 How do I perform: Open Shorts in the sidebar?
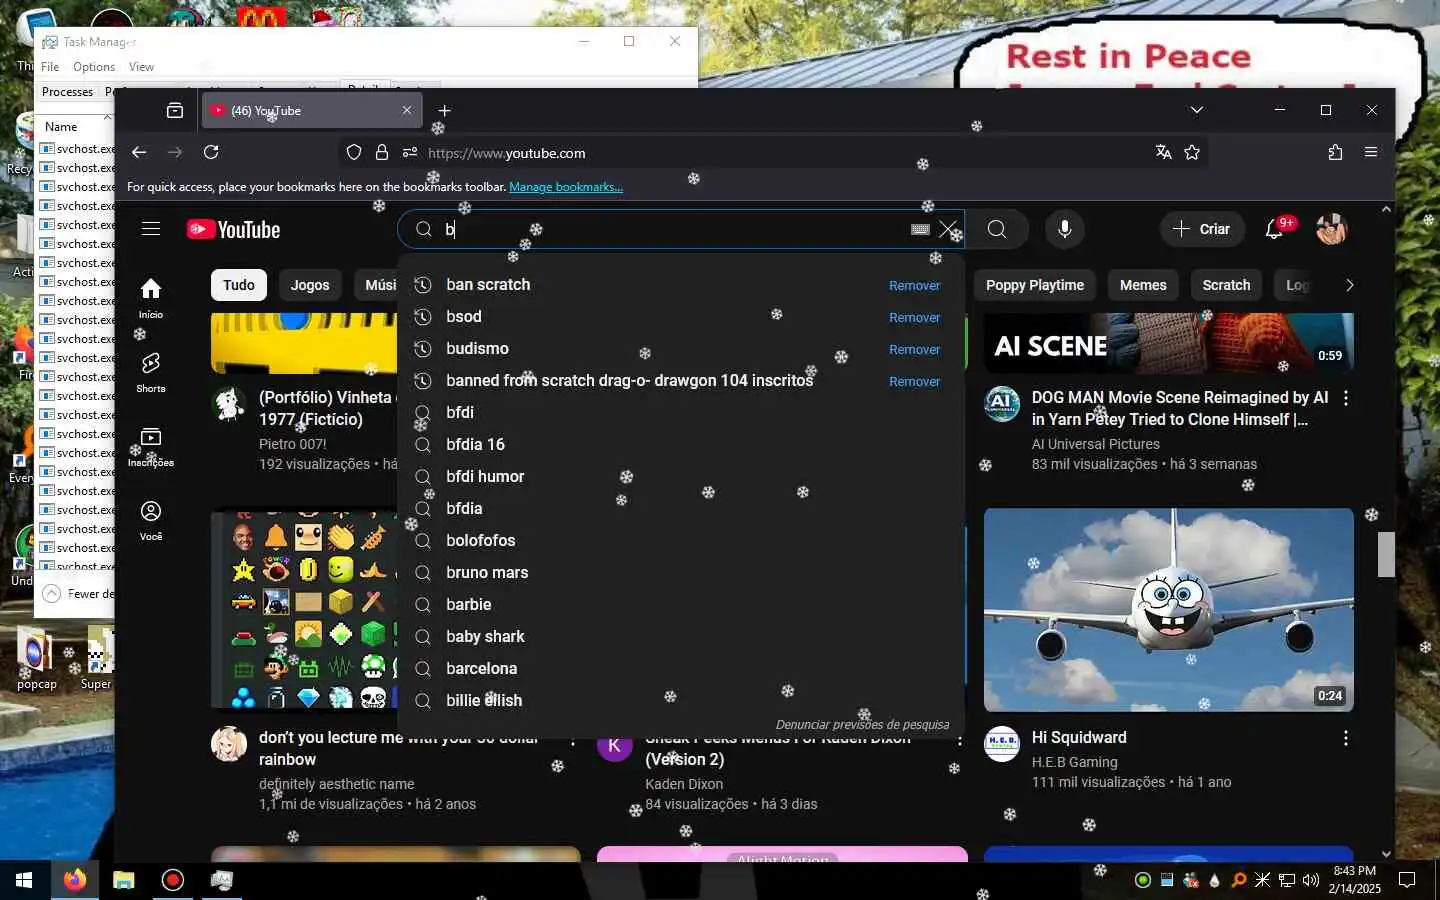click(151, 372)
